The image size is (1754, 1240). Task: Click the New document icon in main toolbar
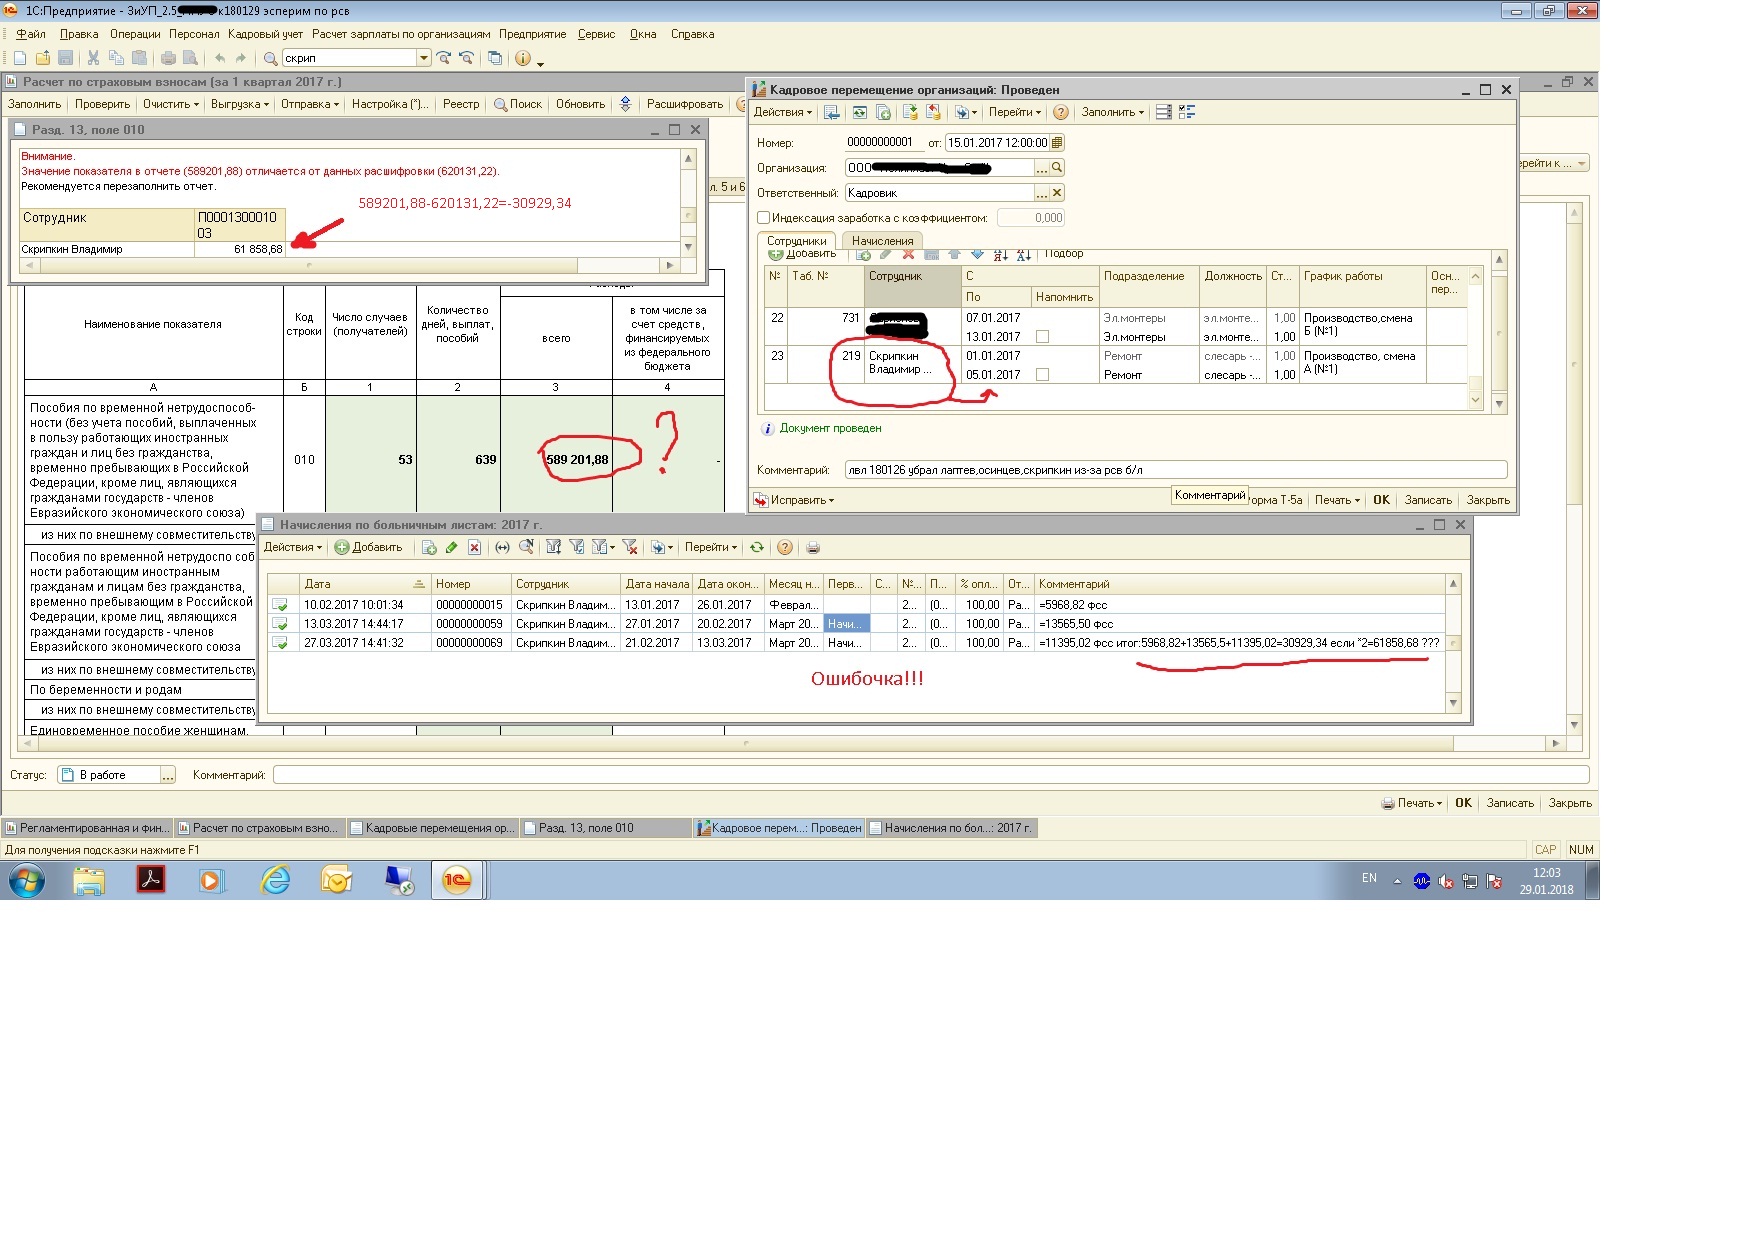pos(20,58)
